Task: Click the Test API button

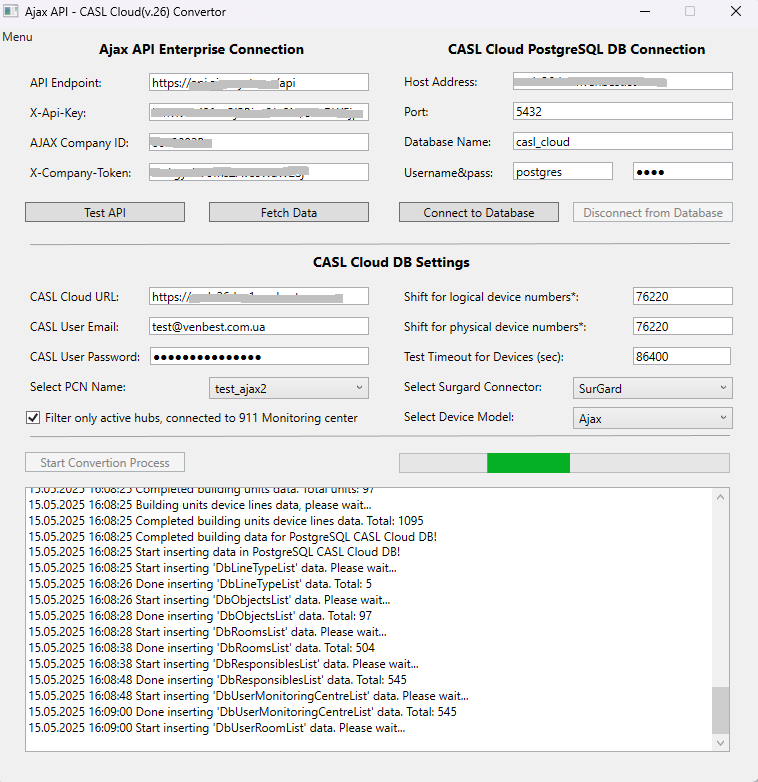Action: coord(105,212)
